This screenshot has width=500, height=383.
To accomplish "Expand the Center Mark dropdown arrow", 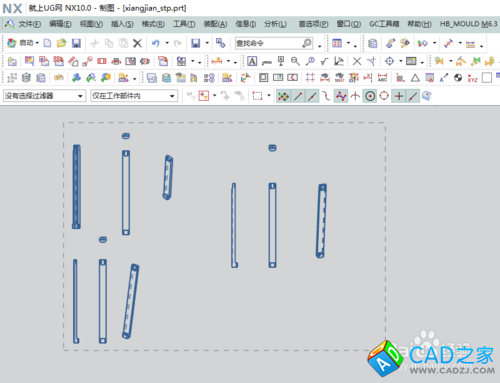I will [x=401, y=61].
